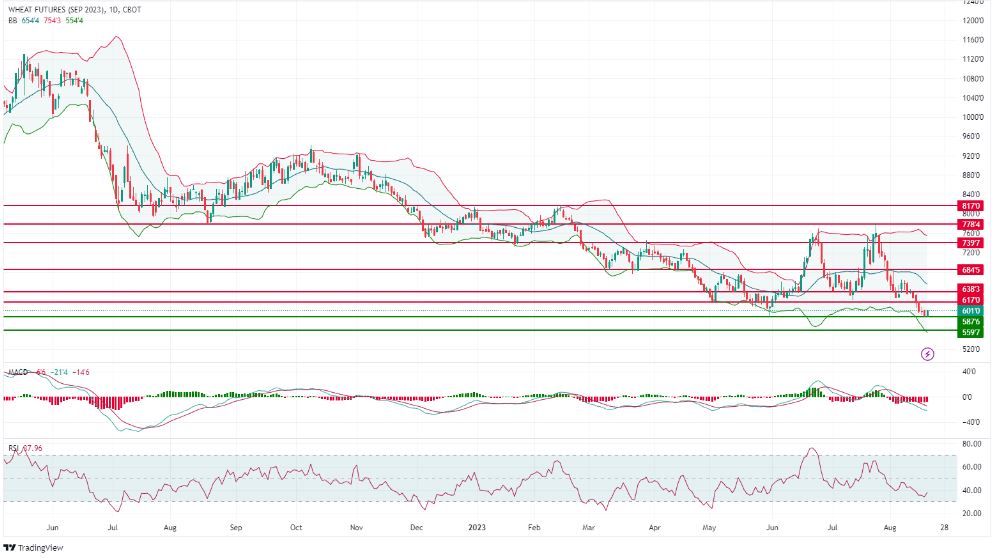
Task: Click the 778'4 red price label
Action: pyautogui.click(x=970, y=224)
